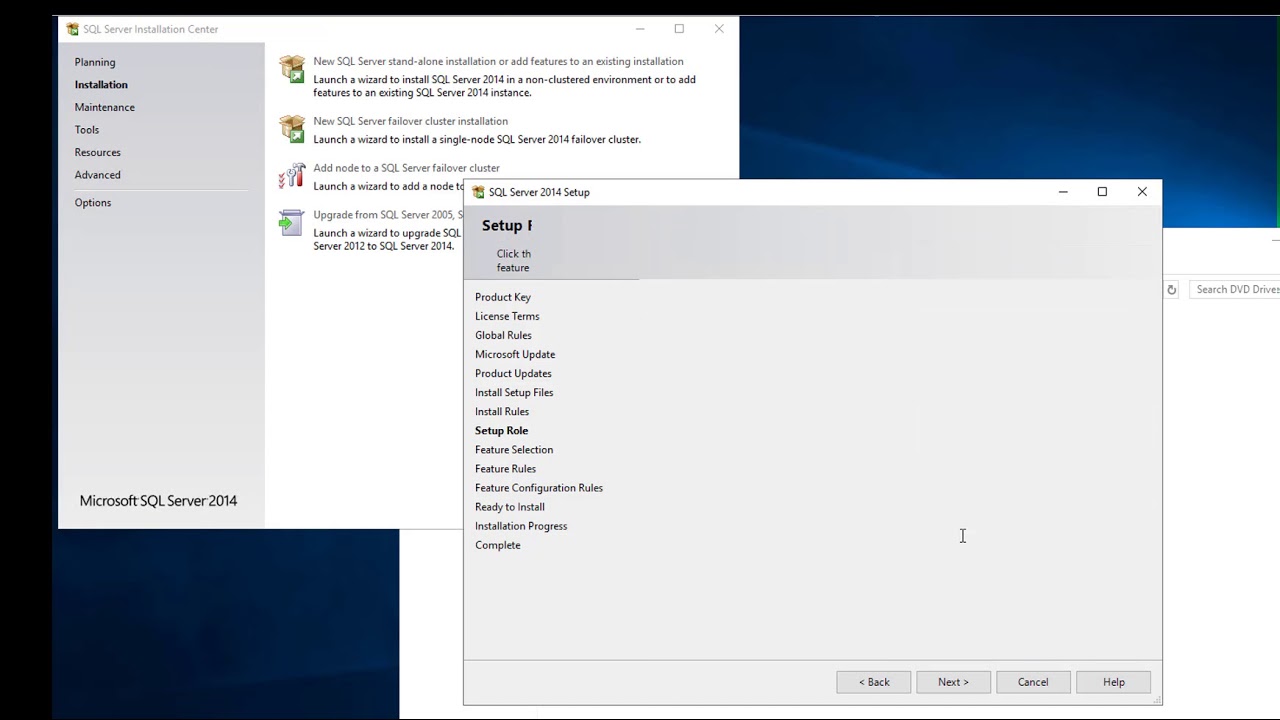Click the Back button in Setup
This screenshot has height=720, width=1280.
pyautogui.click(x=874, y=682)
